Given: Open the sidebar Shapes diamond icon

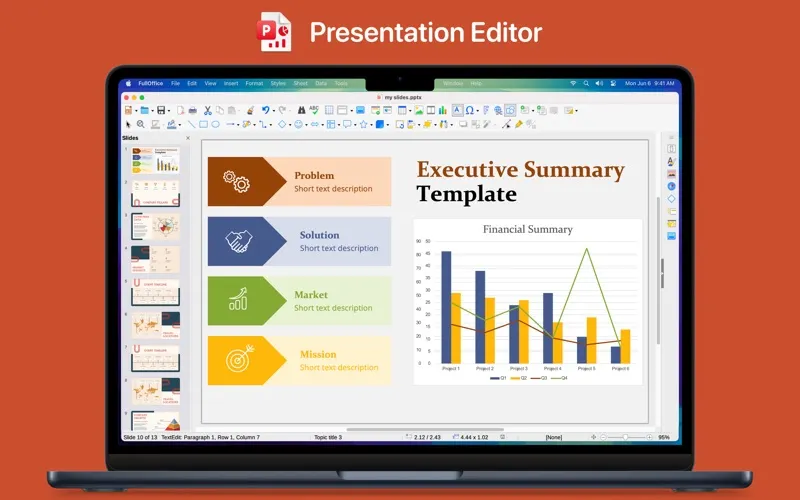Looking at the screenshot, I should tap(671, 198).
